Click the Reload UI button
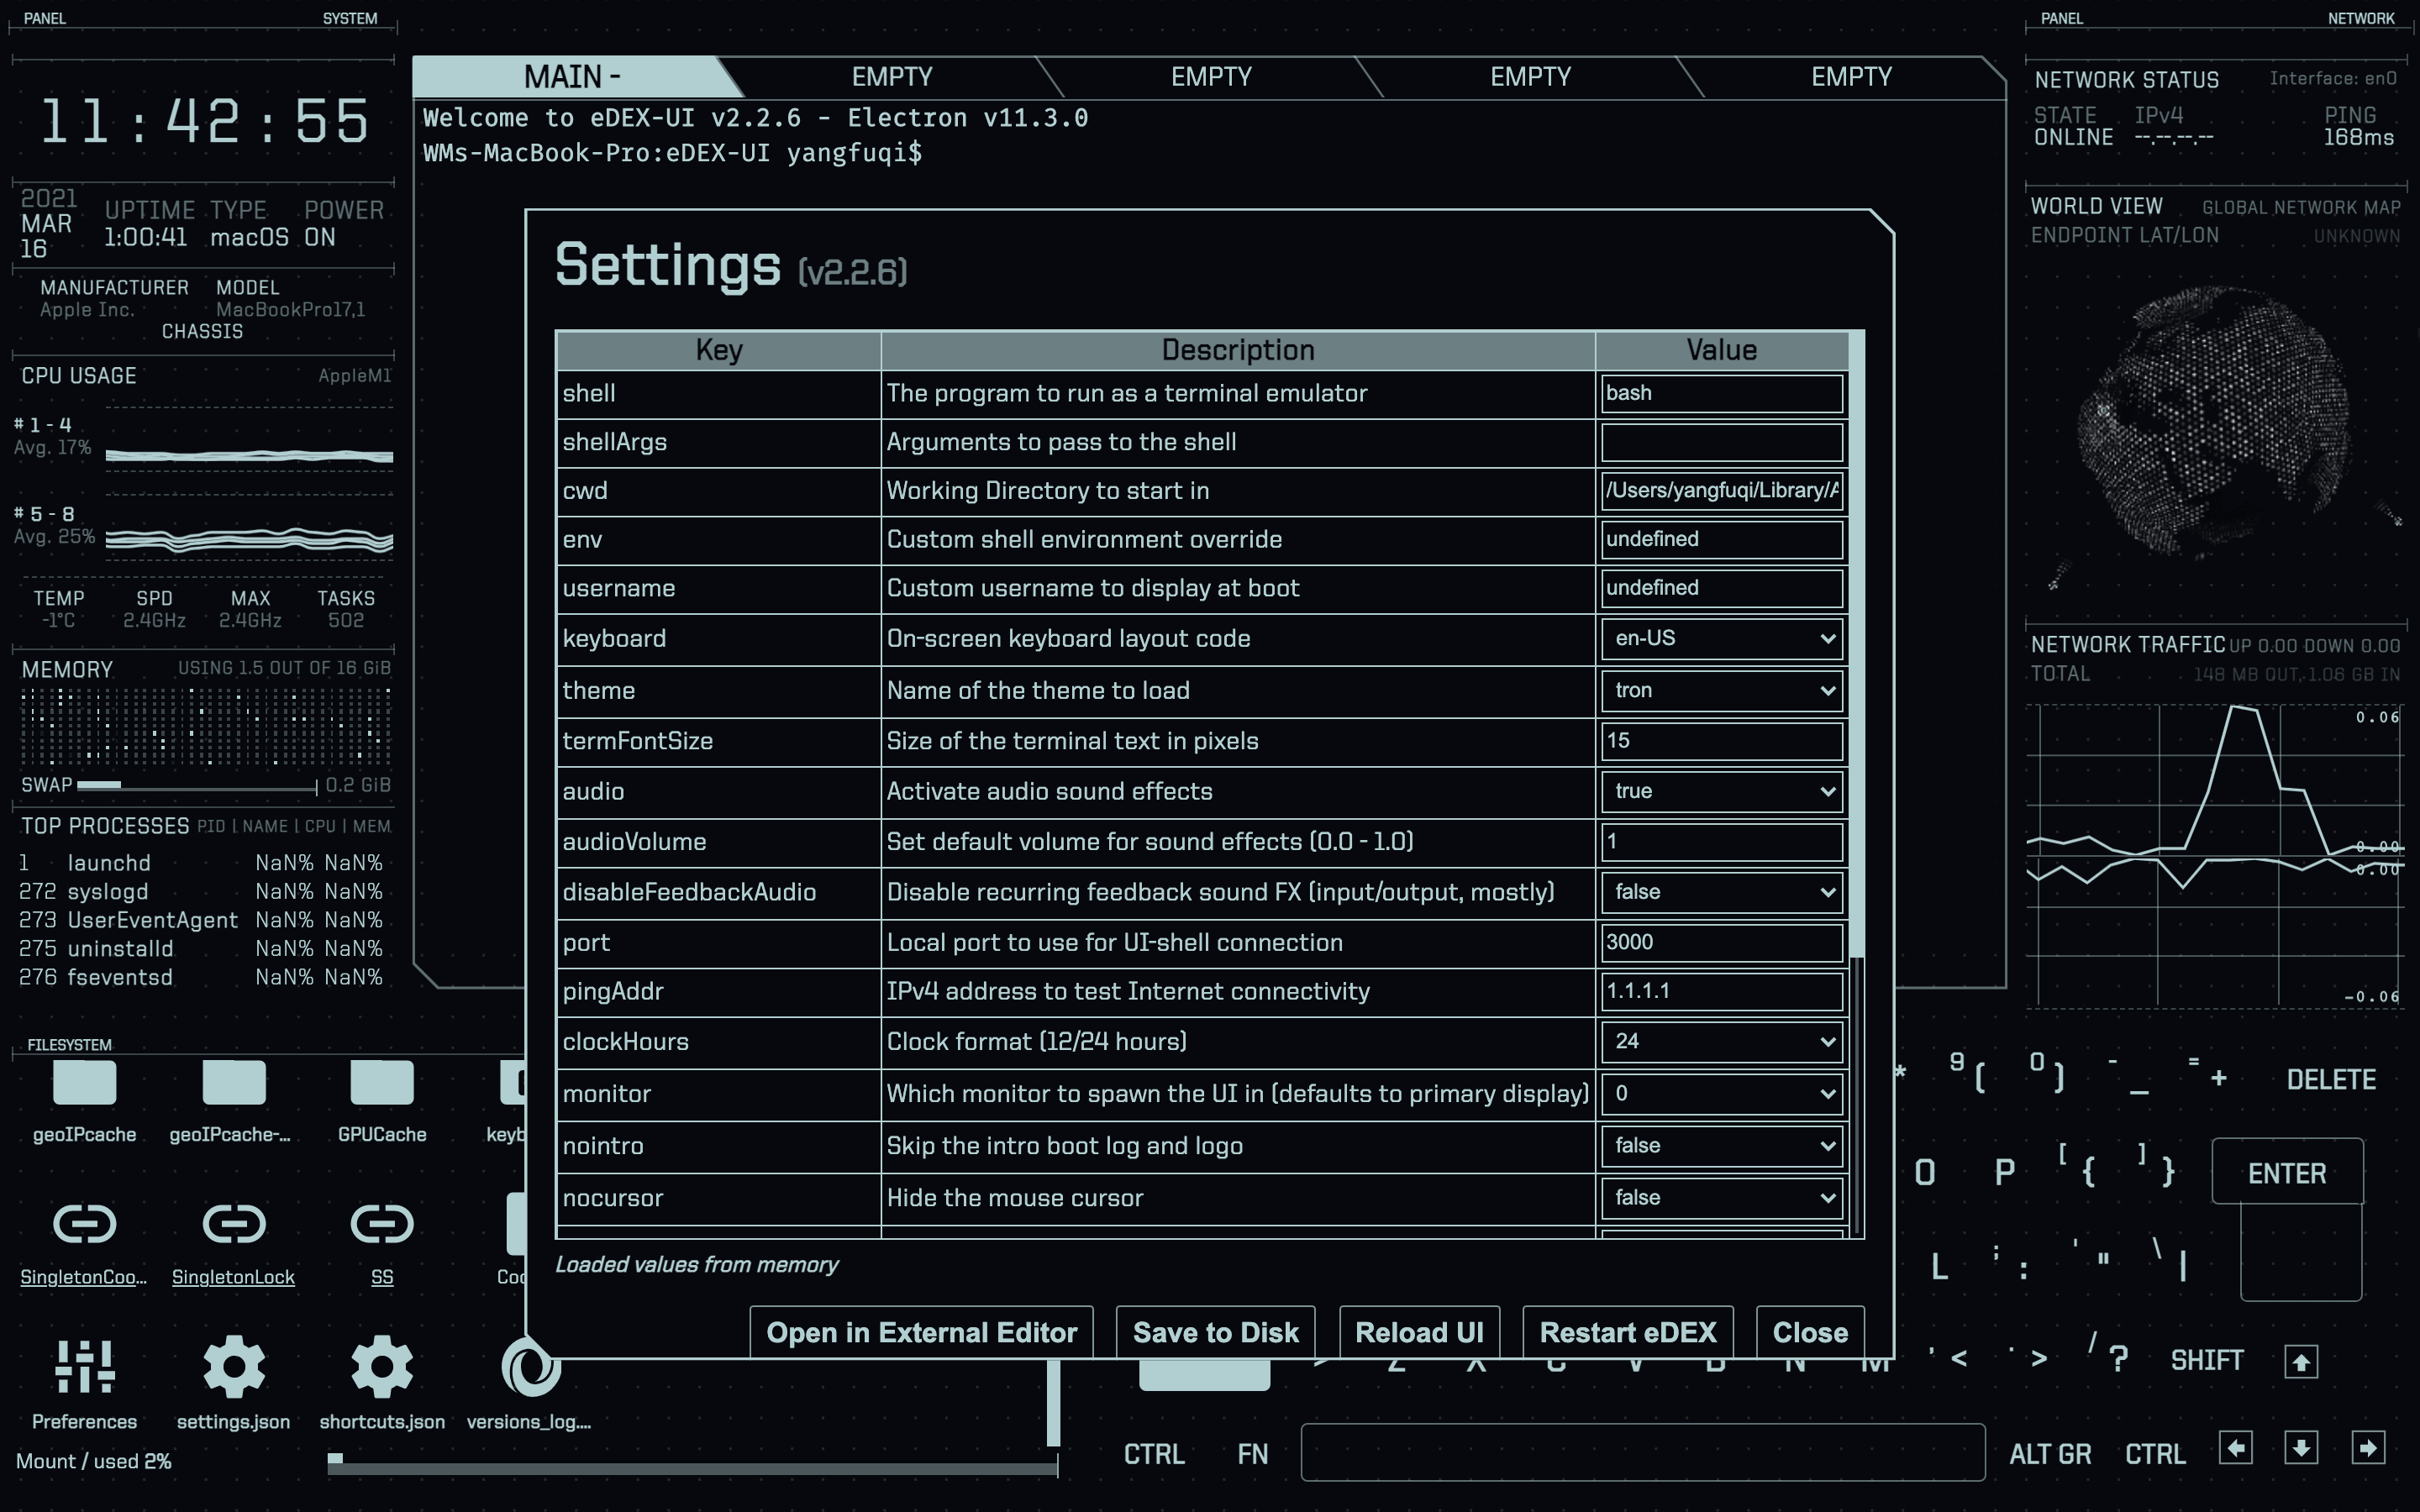Image resolution: width=2420 pixels, height=1512 pixels. [x=1418, y=1332]
